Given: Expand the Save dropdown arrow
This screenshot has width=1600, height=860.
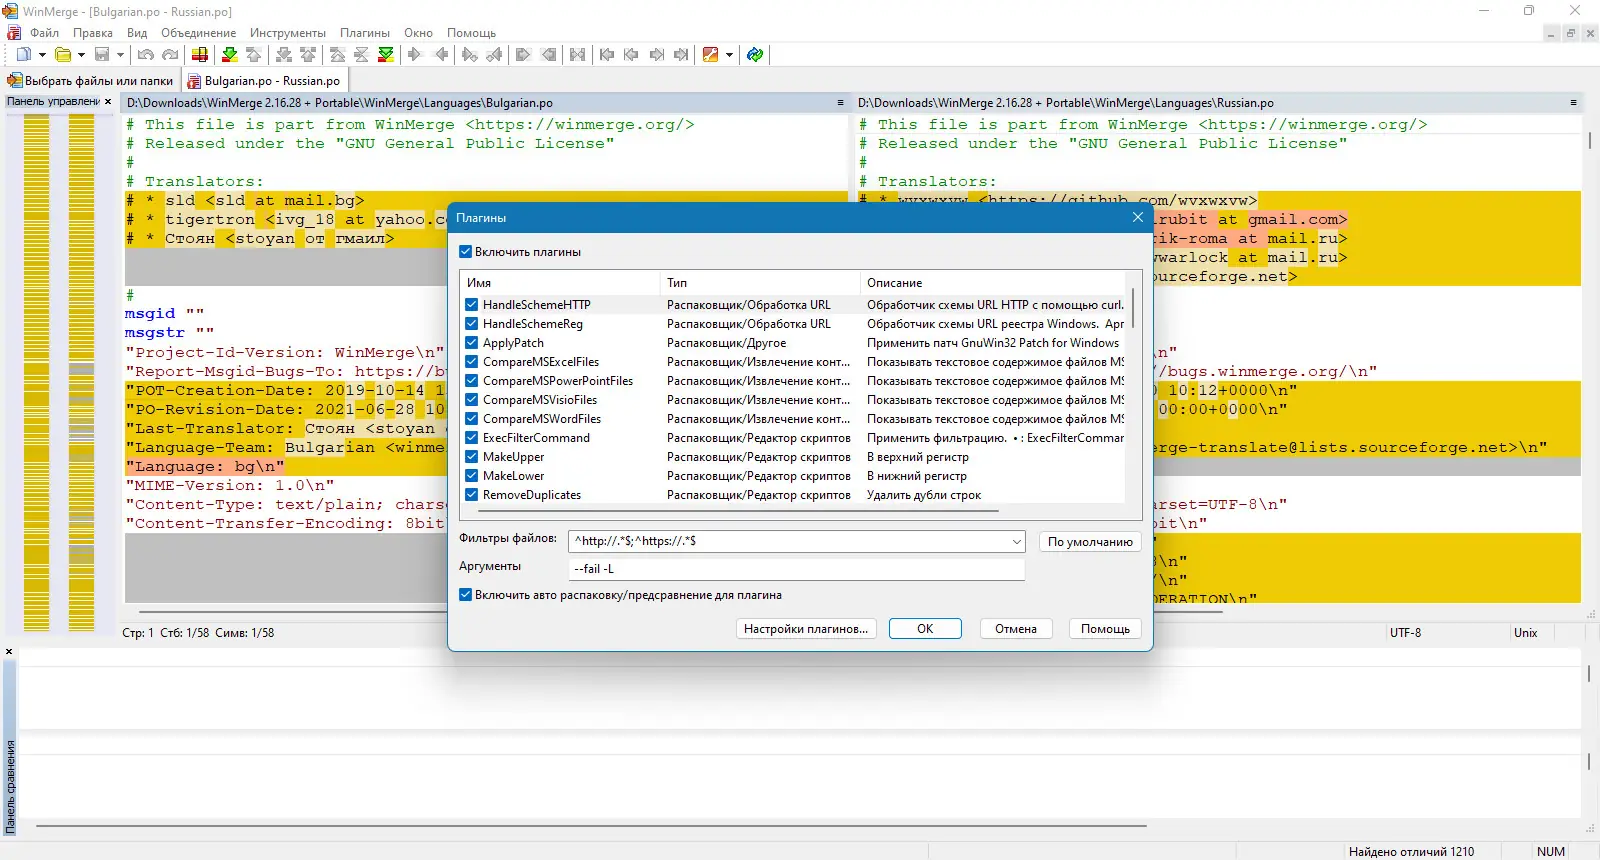Looking at the screenshot, I should point(120,55).
